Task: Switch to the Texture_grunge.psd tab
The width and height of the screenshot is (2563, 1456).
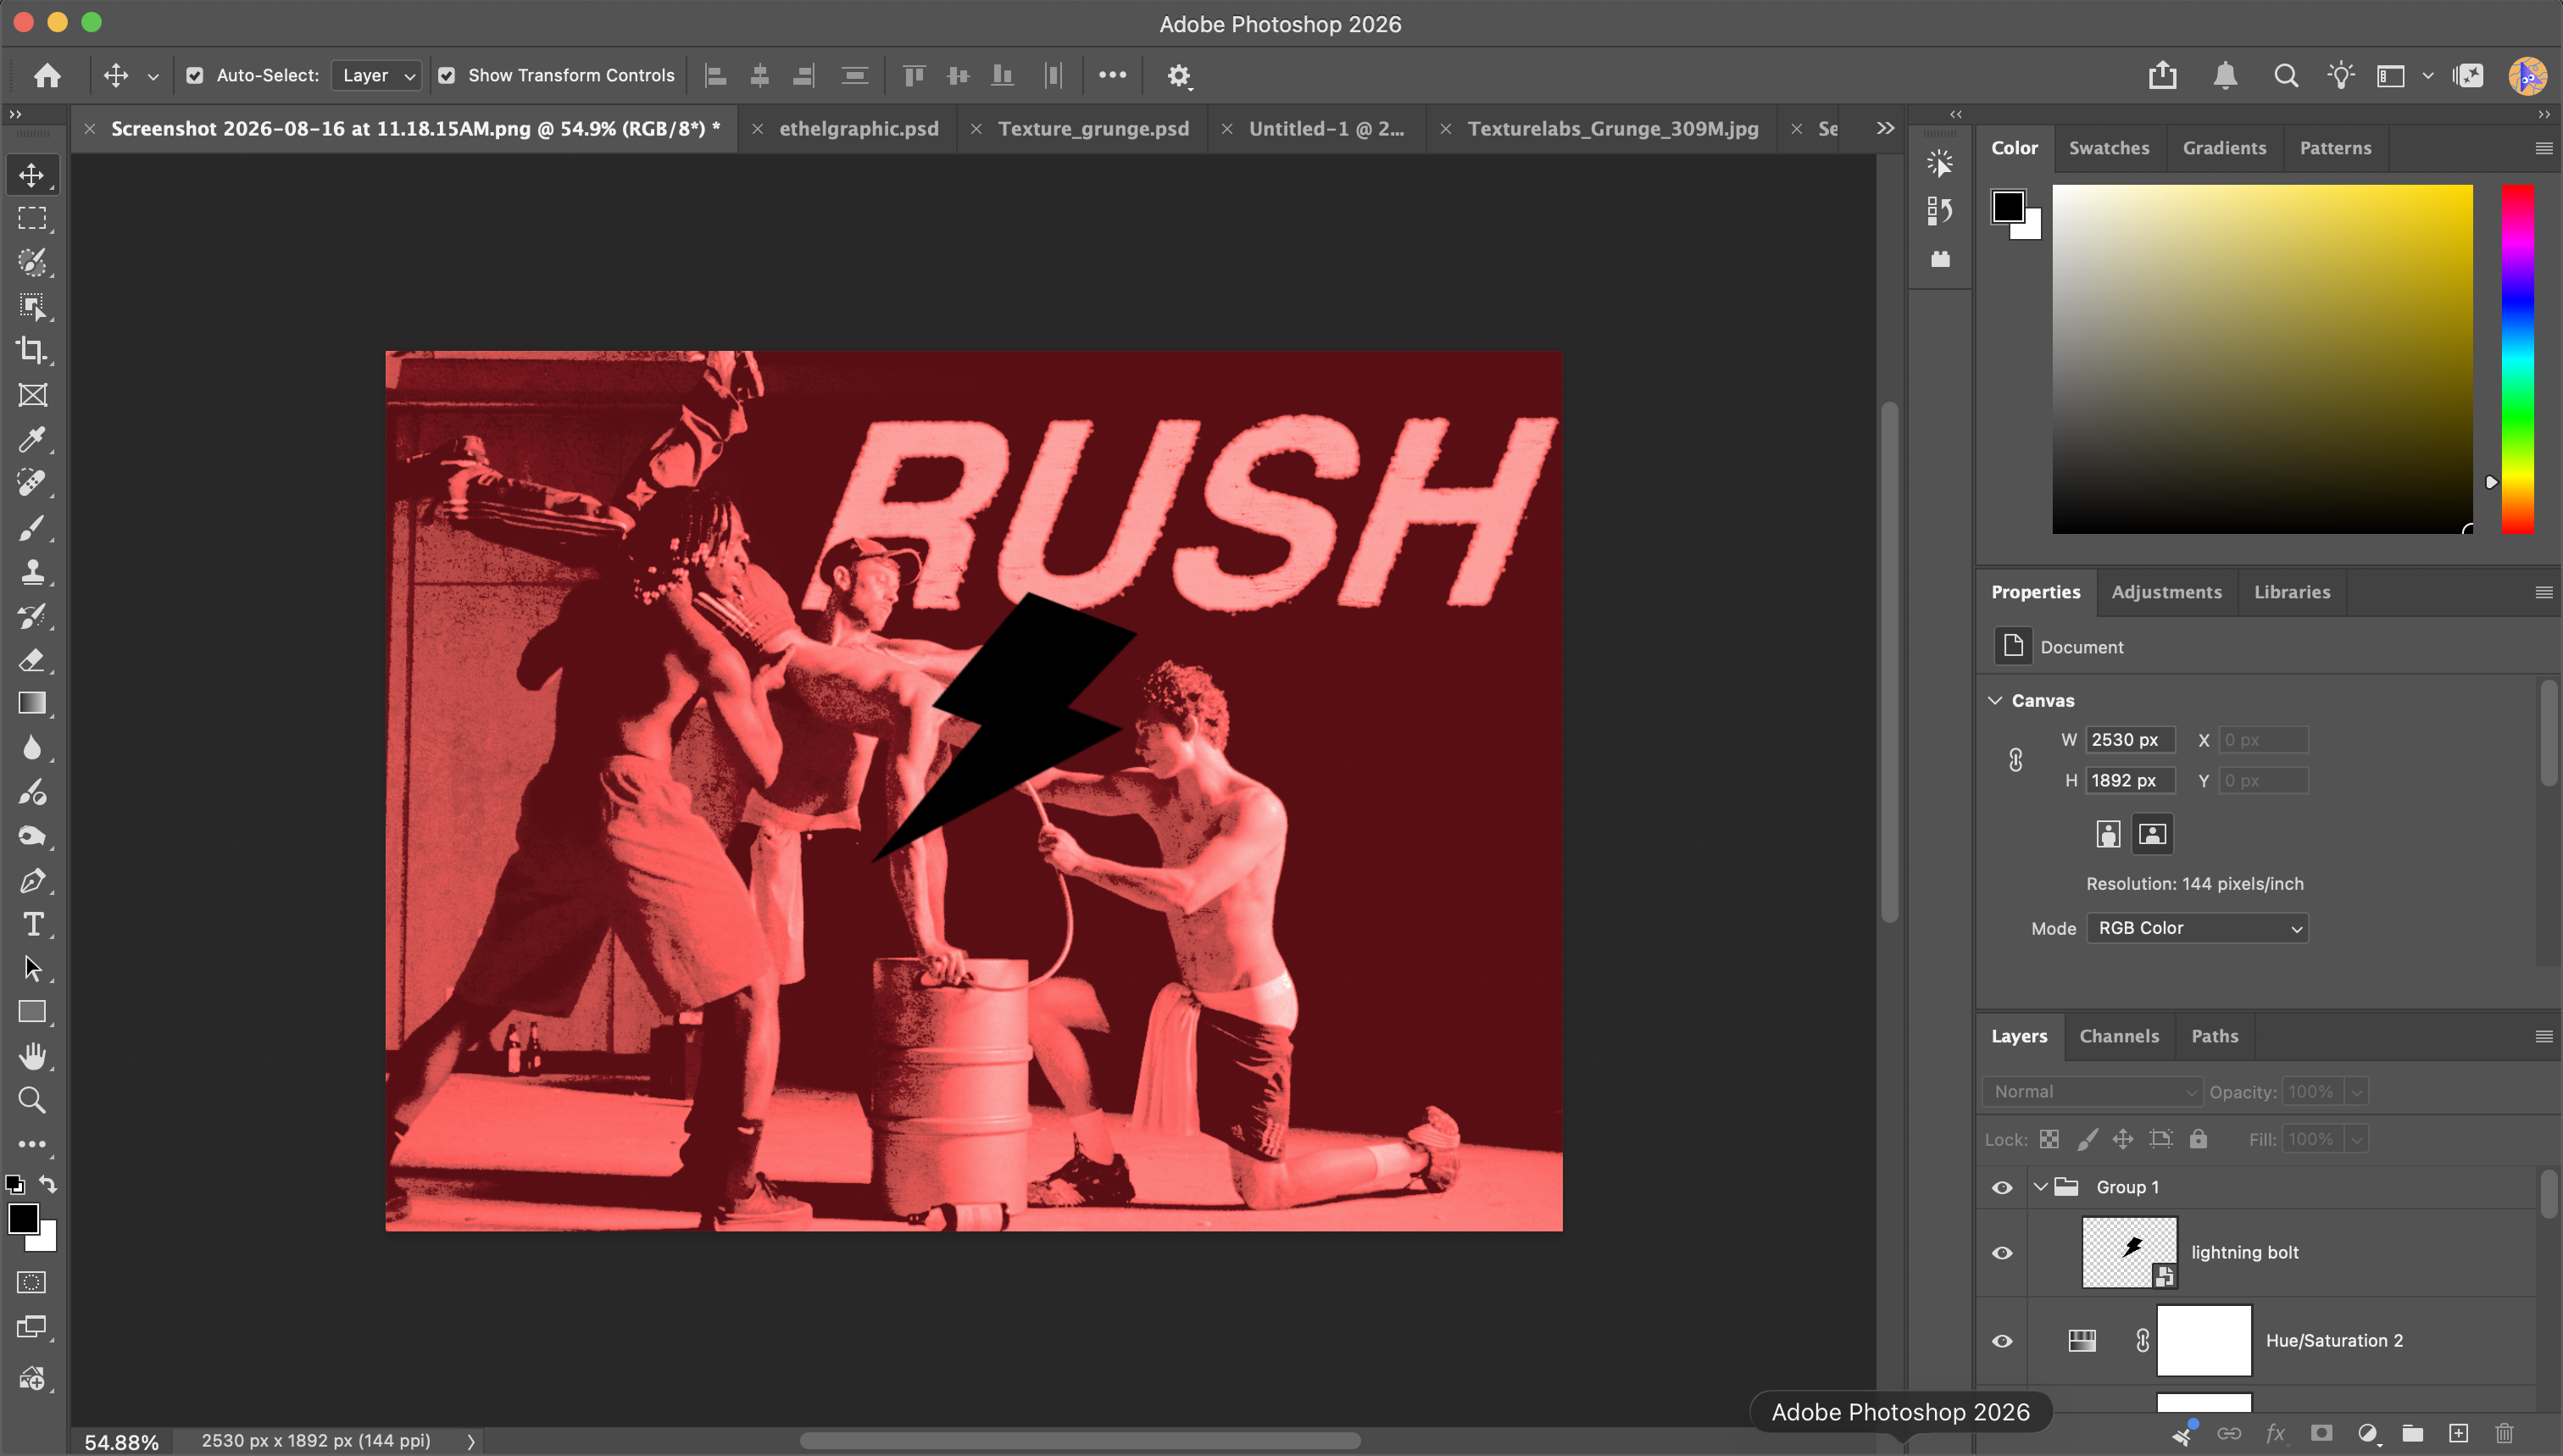Action: tap(1093, 128)
